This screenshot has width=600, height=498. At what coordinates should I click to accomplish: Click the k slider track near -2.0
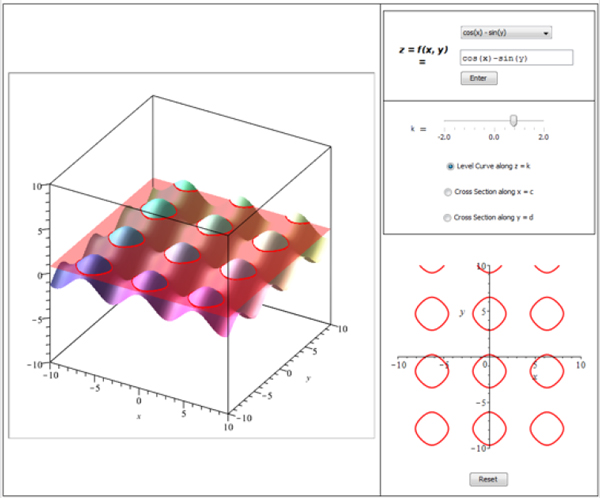coord(446,121)
